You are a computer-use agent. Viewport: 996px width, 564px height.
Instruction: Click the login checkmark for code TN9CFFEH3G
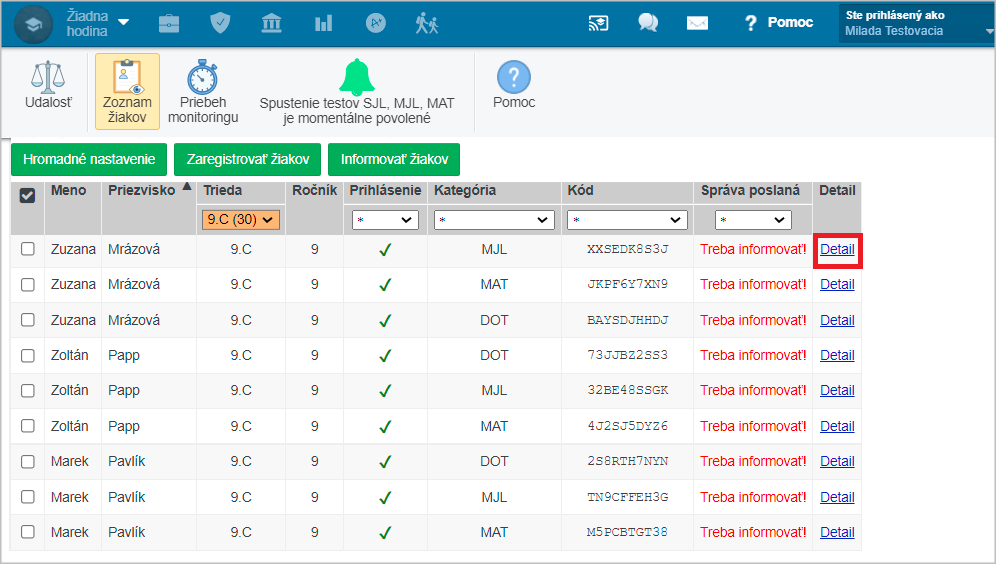(385, 498)
